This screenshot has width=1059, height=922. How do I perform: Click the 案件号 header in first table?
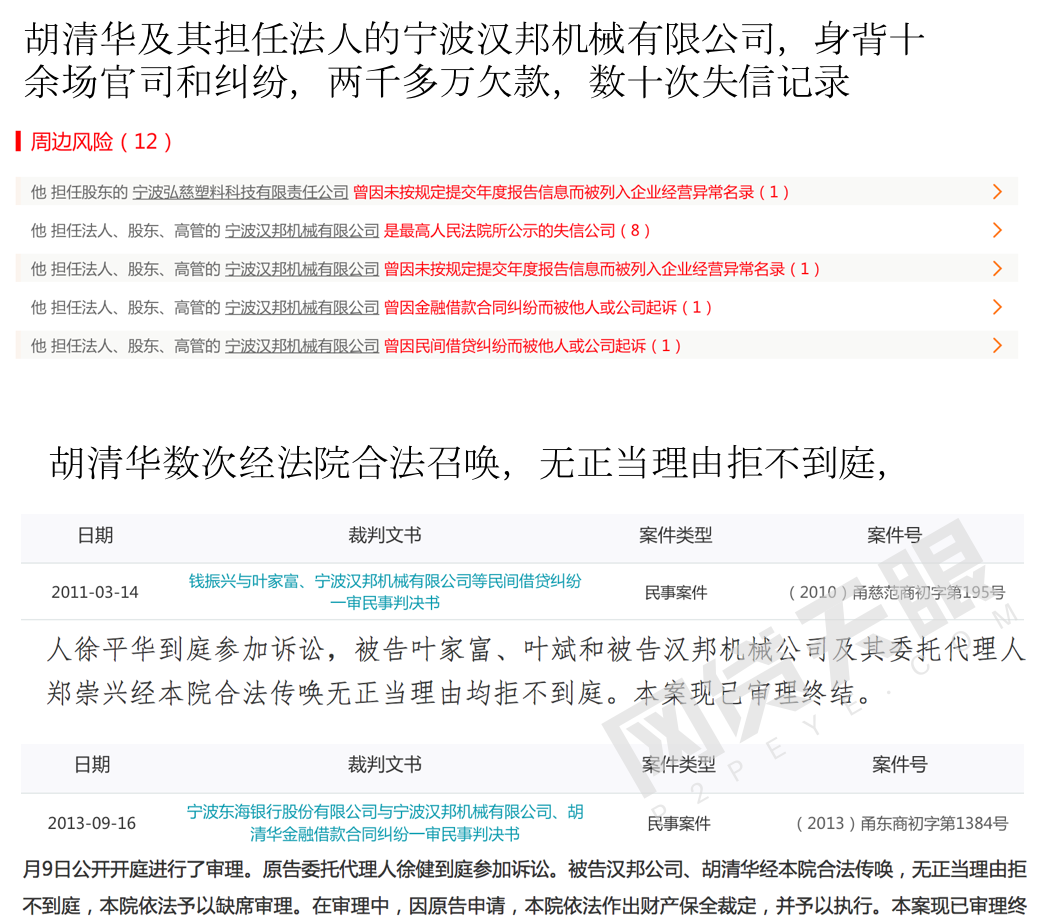(895, 536)
